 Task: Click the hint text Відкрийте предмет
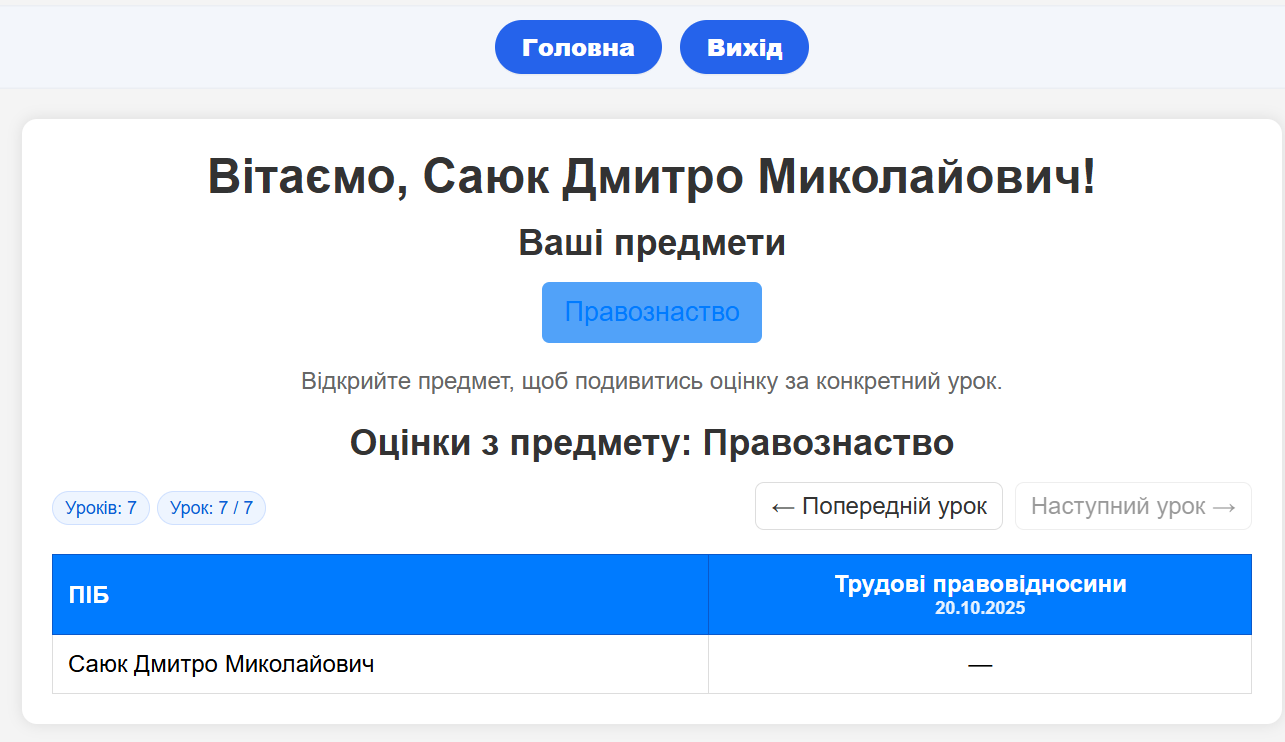pyautogui.click(x=651, y=382)
